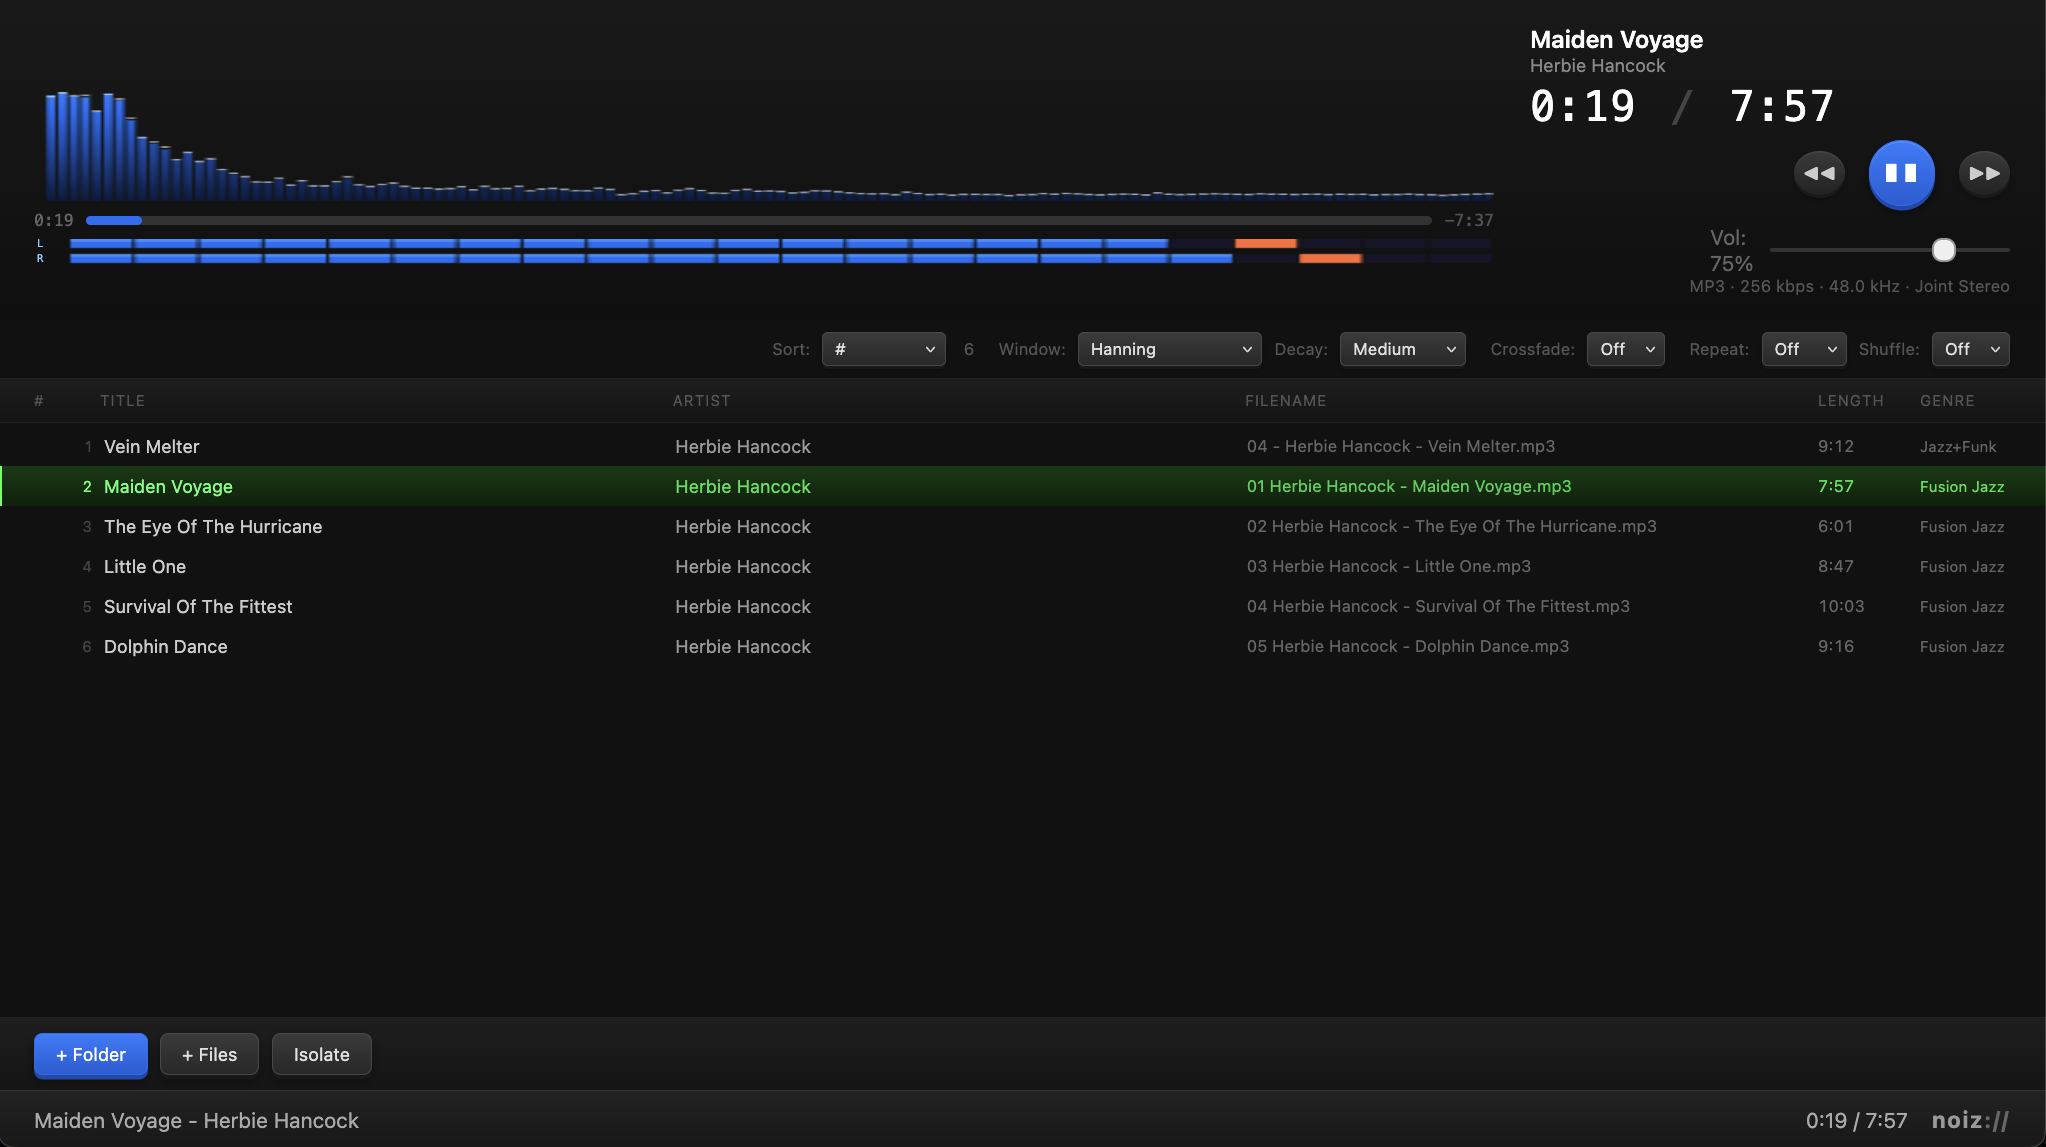The image size is (2046, 1147).
Task: Click the noiz:// logo in status bar
Action: [1970, 1120]
